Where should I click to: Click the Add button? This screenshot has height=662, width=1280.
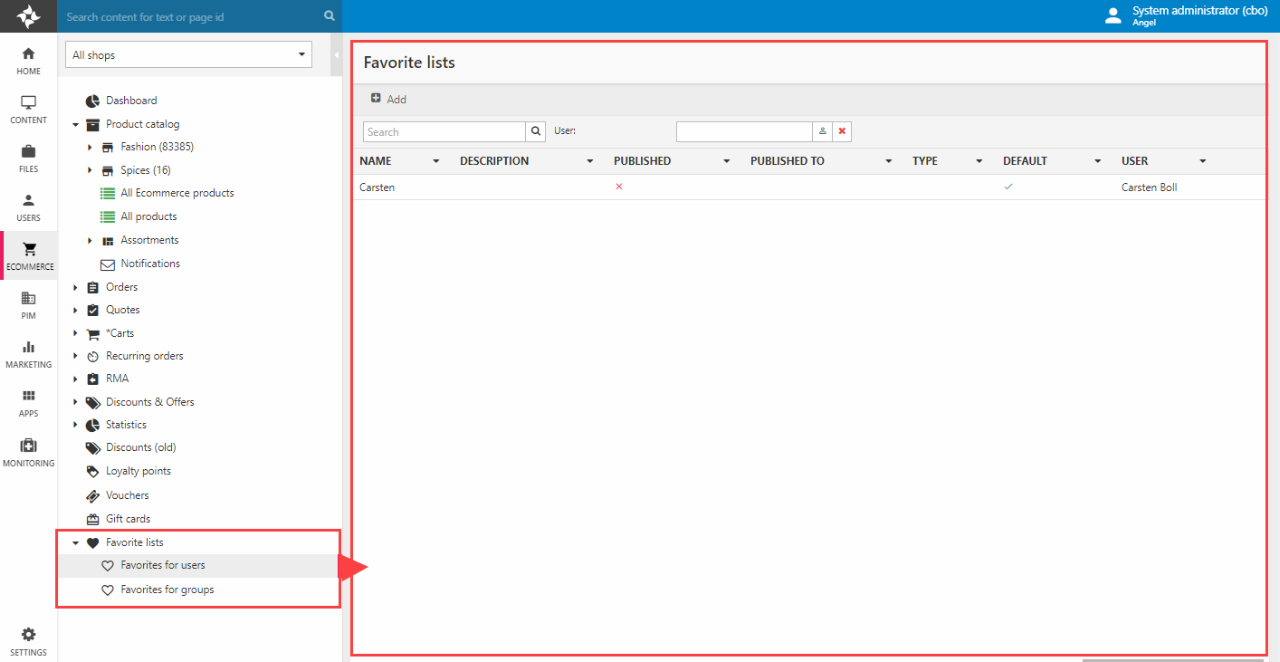click(x=389, y=99)
